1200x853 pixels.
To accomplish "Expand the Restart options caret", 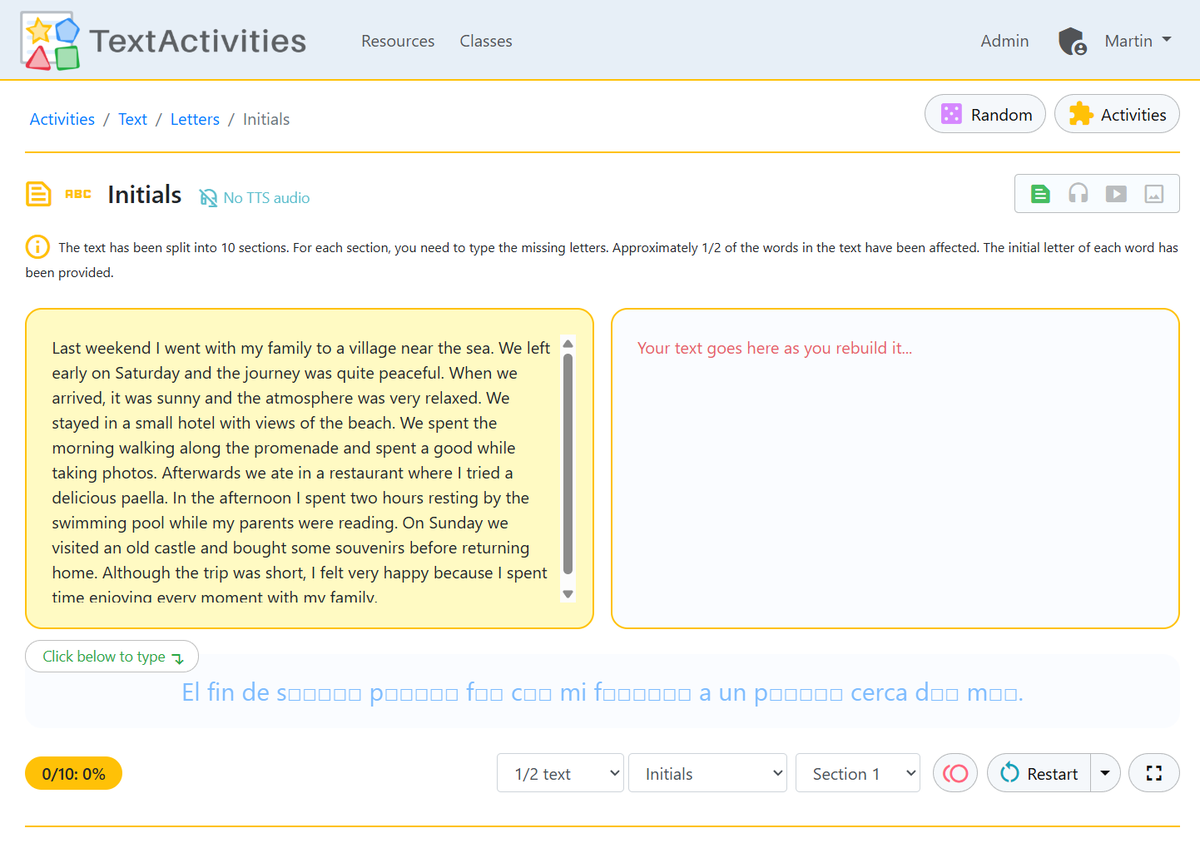I will pyautogui.click(x=1105, y=773).
